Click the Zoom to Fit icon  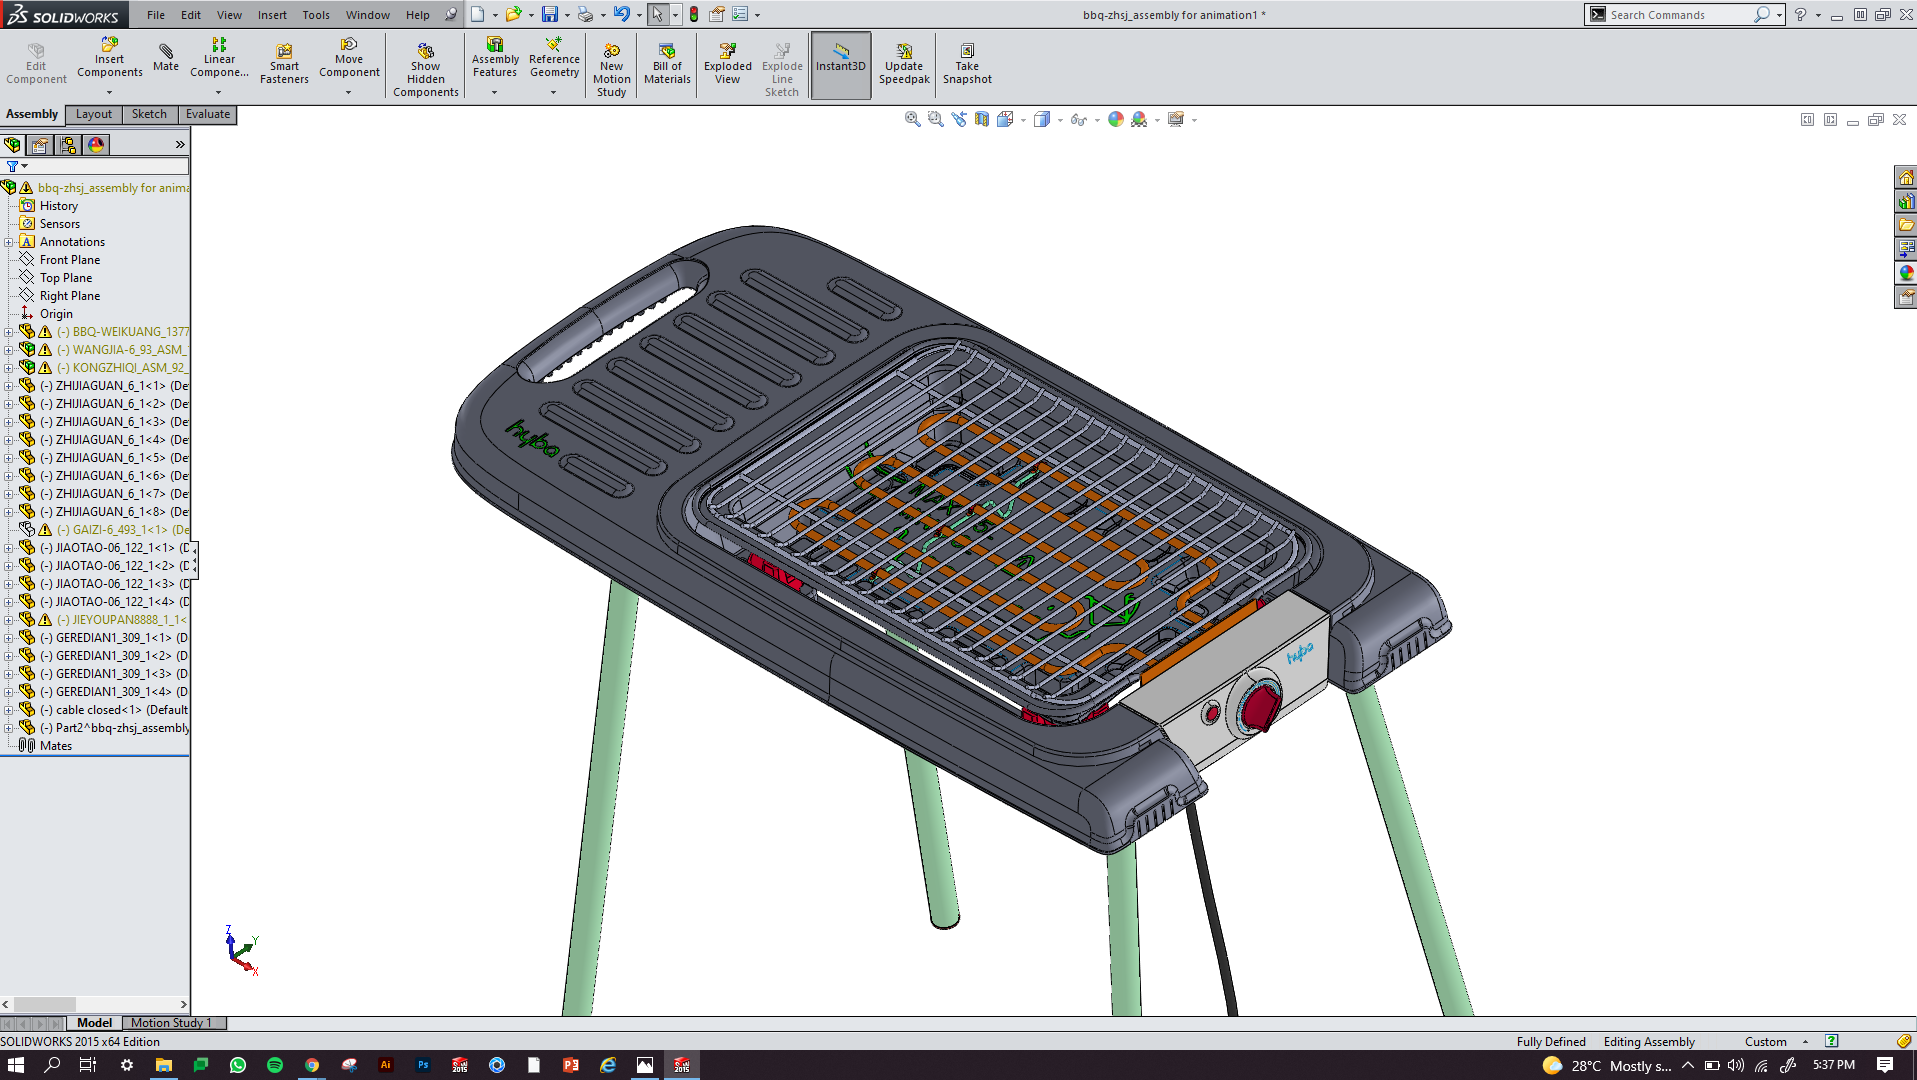pyautogui.click(x=912, y=119)
